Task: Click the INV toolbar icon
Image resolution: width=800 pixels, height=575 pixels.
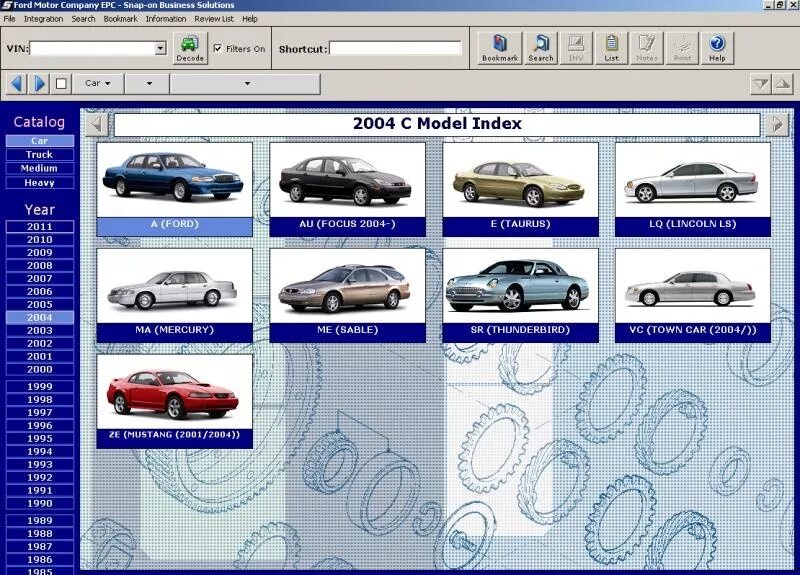Action: pyautogui.click(x=576, y=48)
